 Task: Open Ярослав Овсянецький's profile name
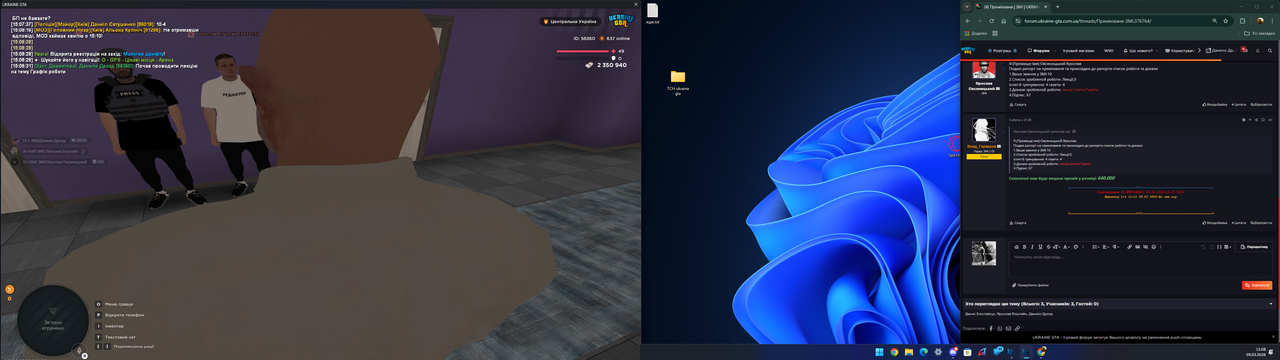984,86
